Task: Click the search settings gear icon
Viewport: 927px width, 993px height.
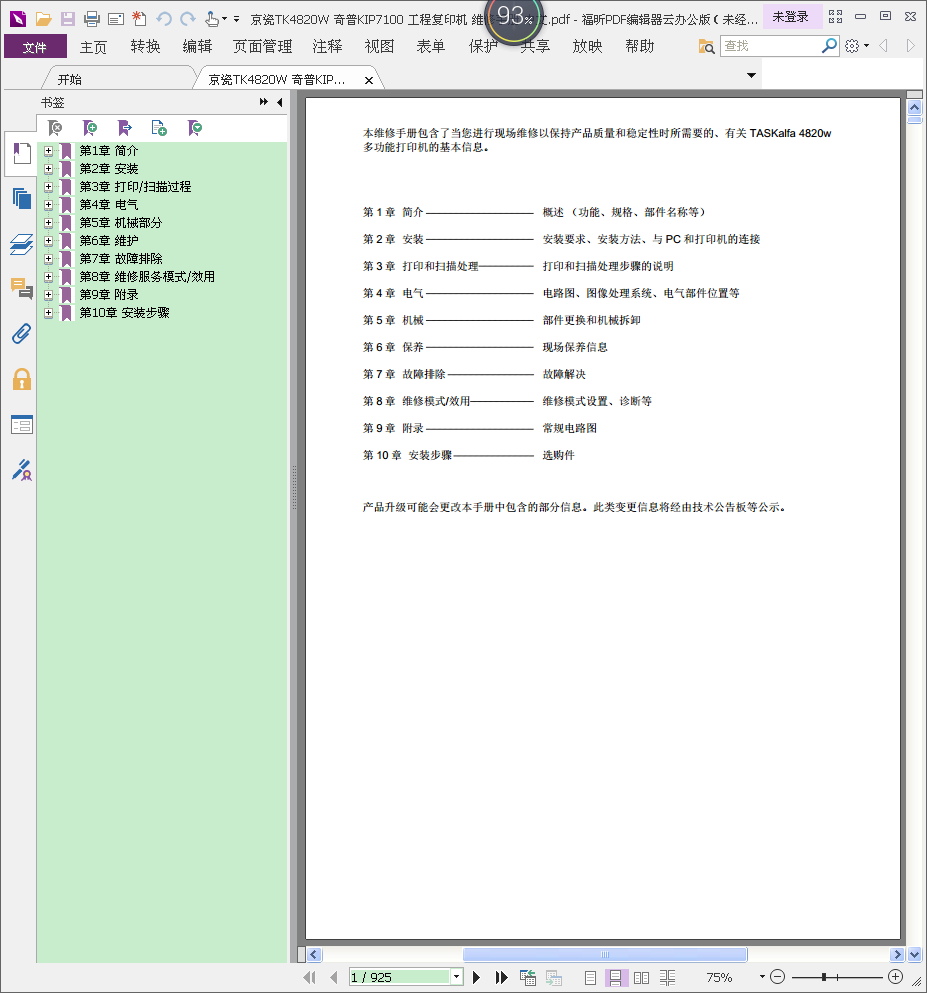Action: pyautogui.click(x=852, y=46)
